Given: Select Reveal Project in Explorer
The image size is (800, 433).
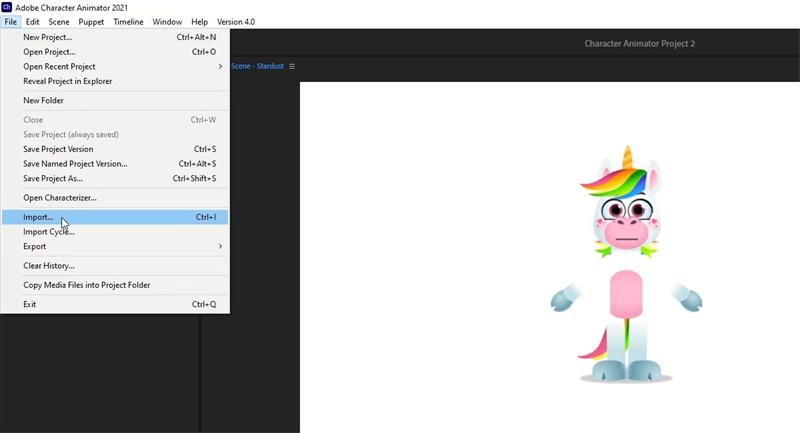Looking at the screenshot, I should point(67,81).
